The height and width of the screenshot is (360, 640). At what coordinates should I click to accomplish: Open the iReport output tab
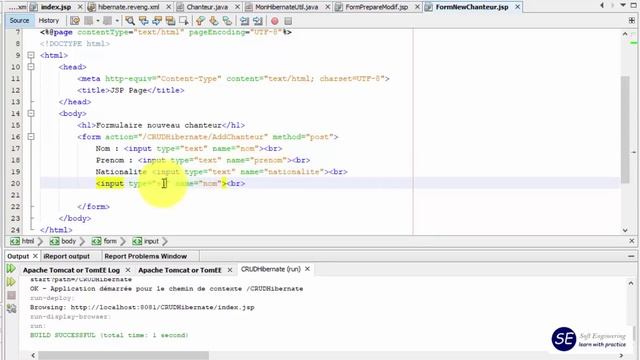tap(67, 256)
